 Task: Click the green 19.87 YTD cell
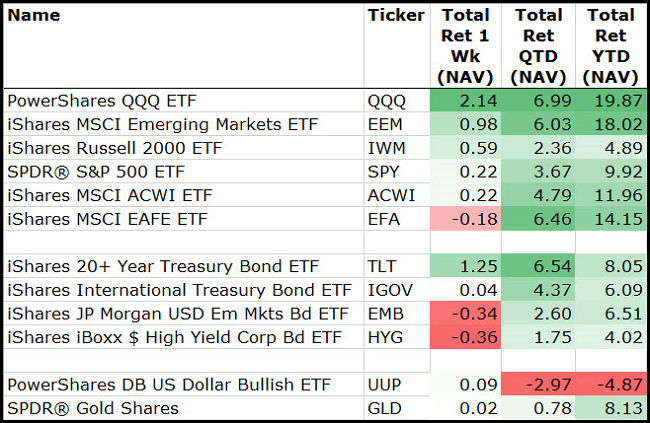click(x=611, y=100)
